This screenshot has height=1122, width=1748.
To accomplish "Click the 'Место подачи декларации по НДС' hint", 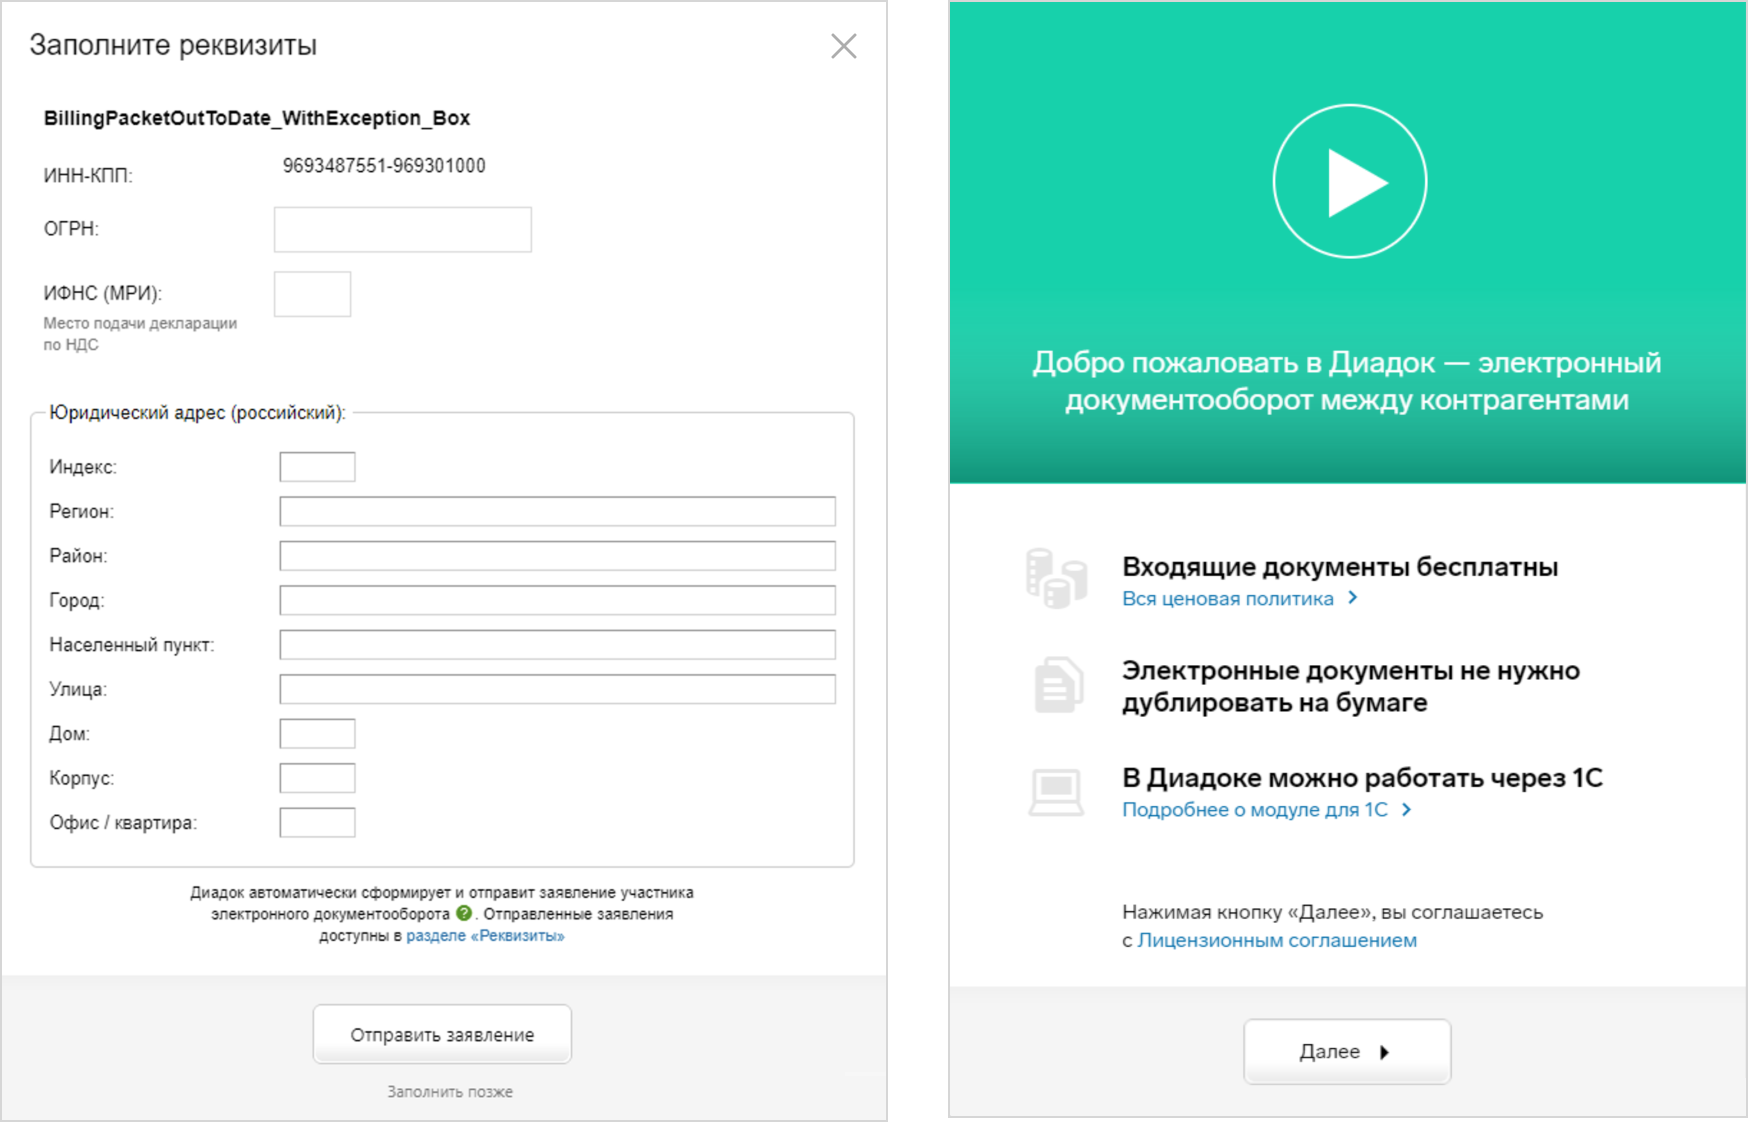I will pos(140,334).
